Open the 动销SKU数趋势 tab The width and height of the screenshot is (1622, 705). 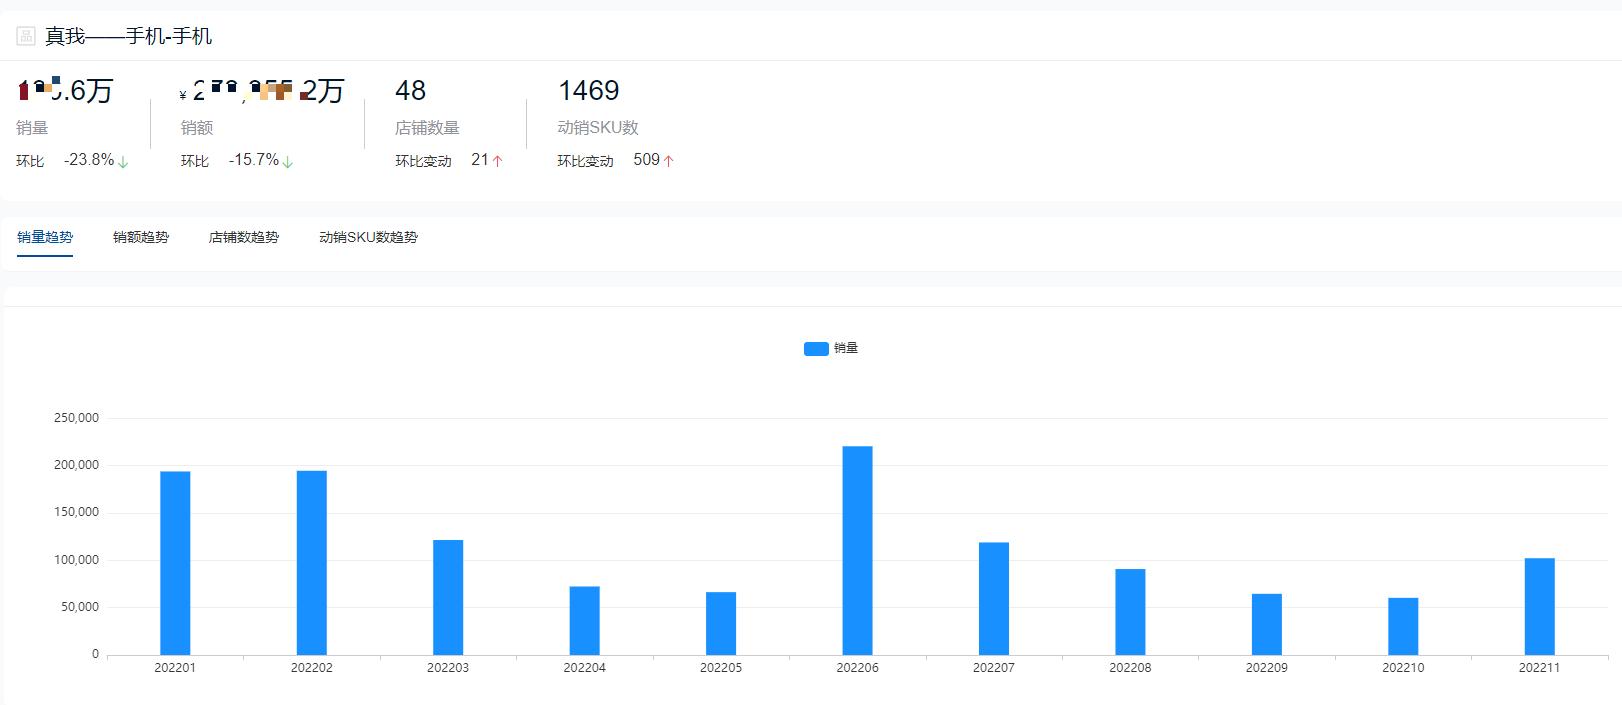(x=368, y=237)
